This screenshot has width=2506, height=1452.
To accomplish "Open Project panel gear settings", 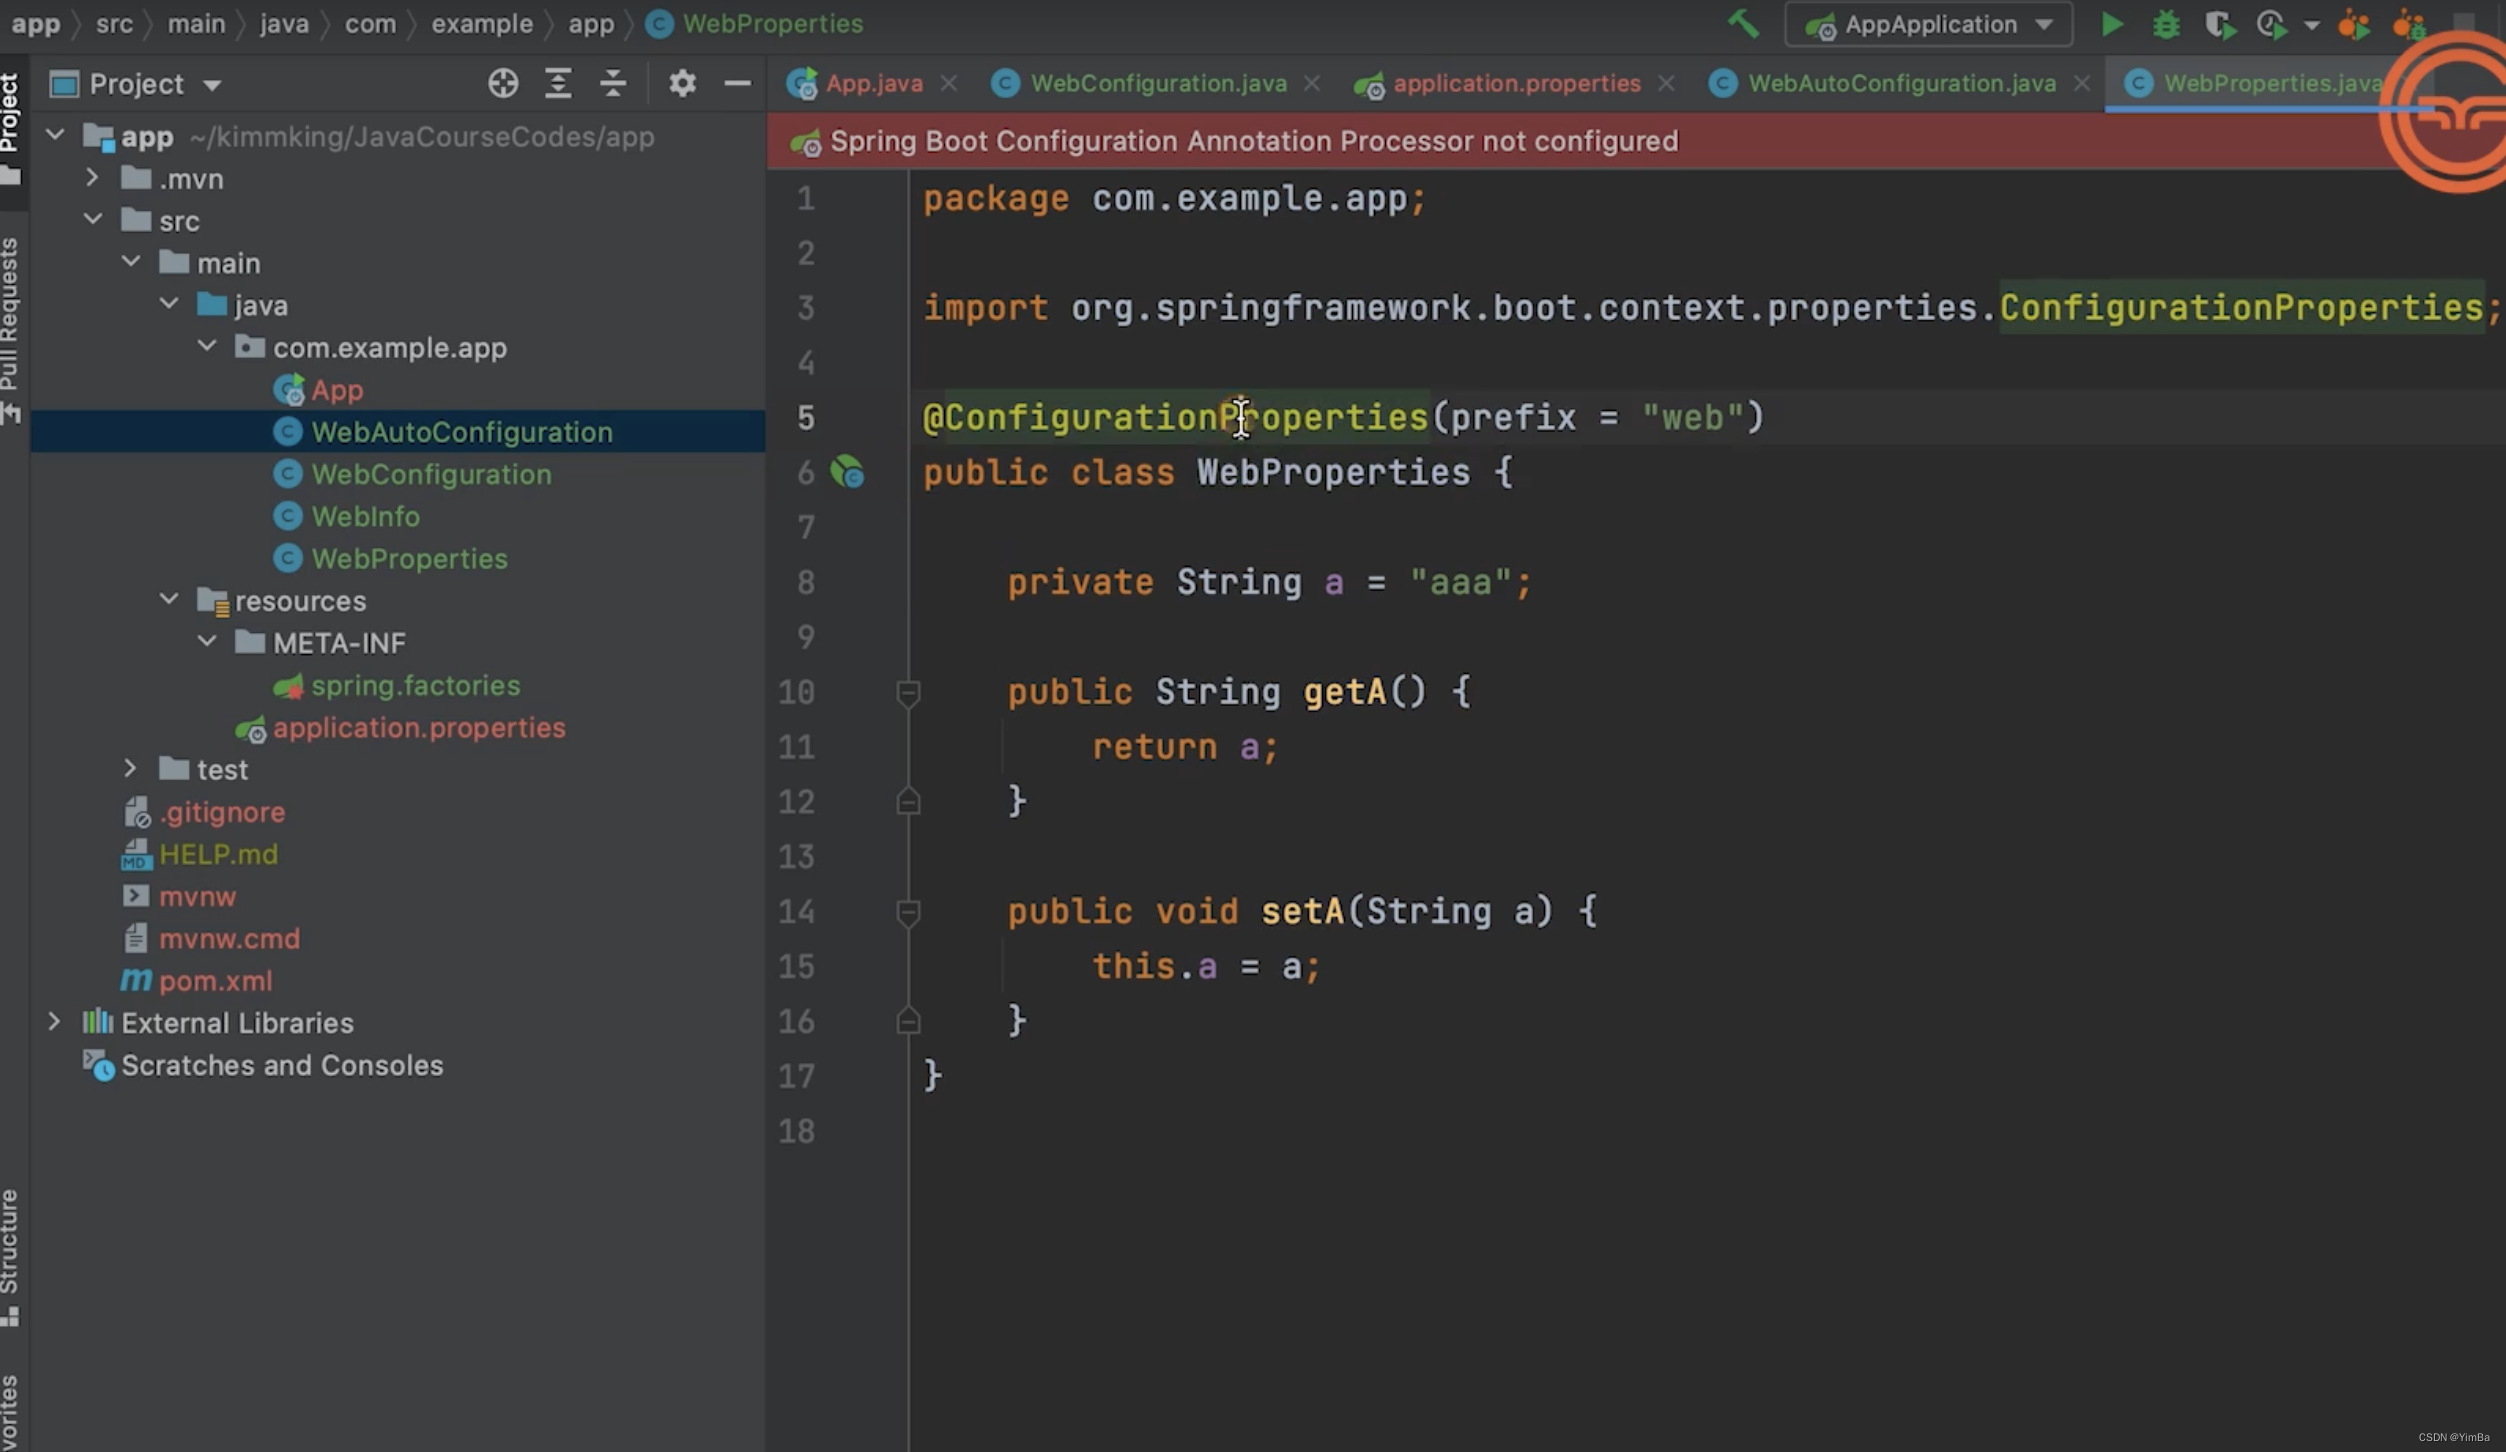I will 682,83.
